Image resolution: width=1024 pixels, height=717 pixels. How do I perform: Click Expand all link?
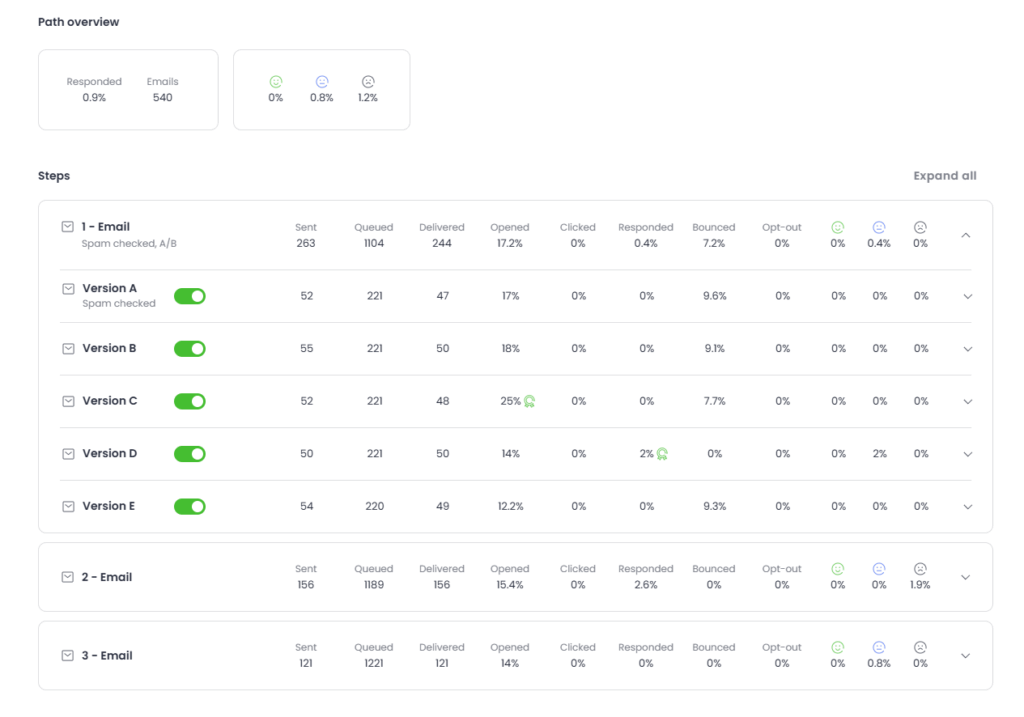[x=944, y=176]
